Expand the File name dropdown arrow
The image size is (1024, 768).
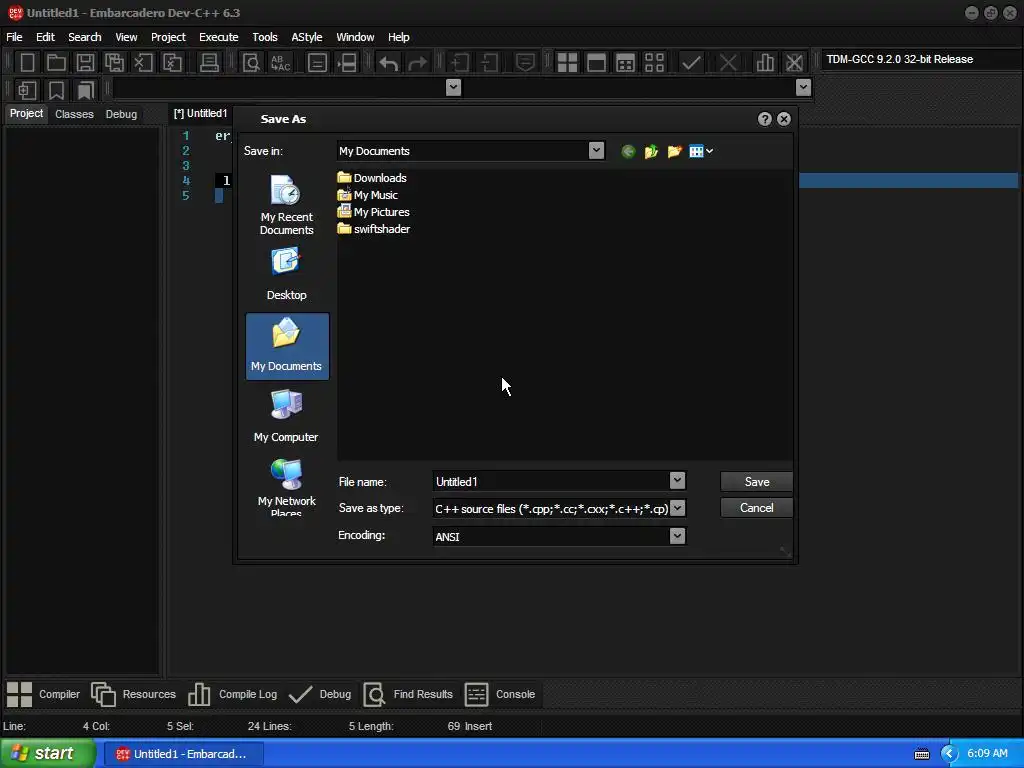[x=677, y=481]
